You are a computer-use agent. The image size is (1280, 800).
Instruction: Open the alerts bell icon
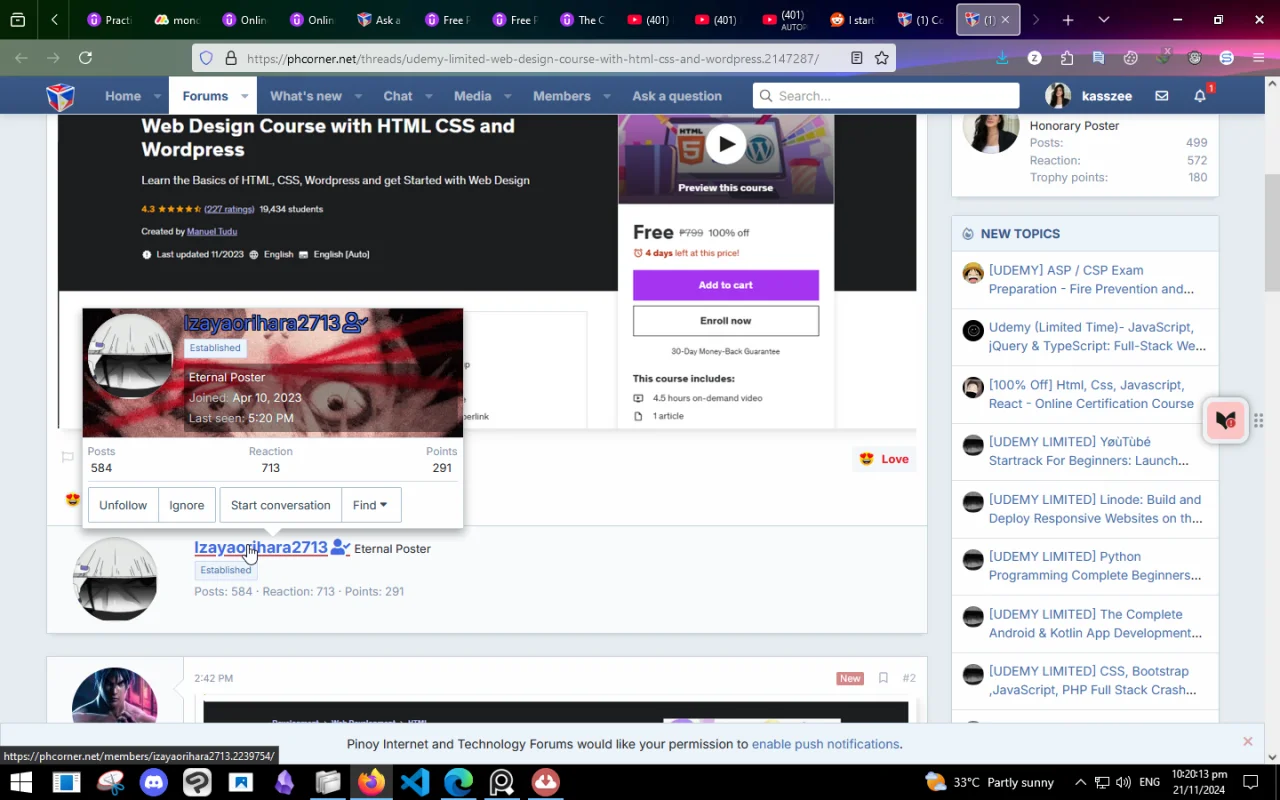click(1200, 96)
